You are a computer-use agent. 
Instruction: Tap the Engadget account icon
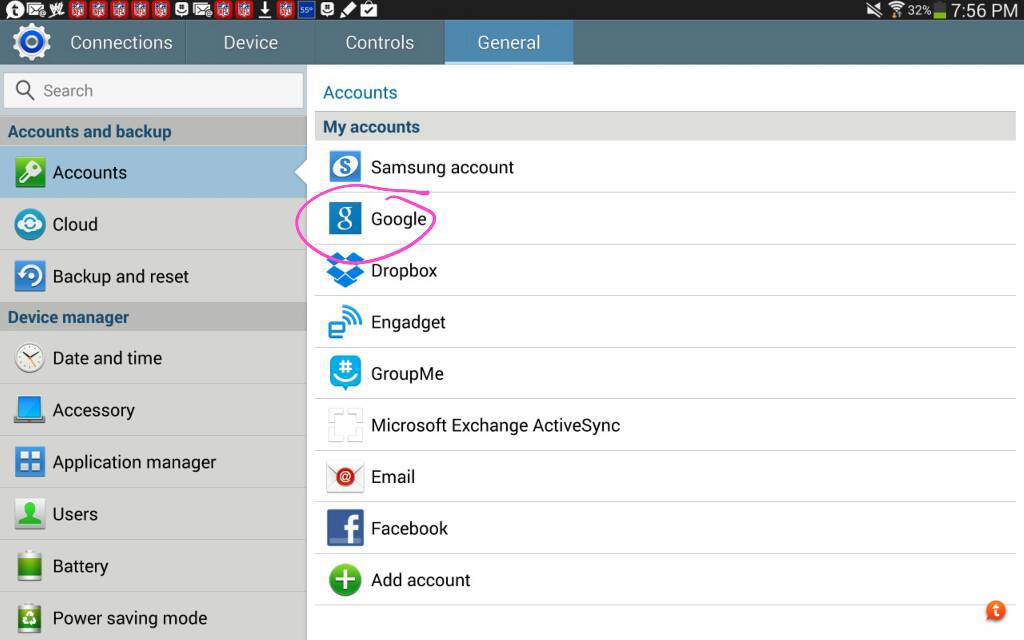click(345, 321)
